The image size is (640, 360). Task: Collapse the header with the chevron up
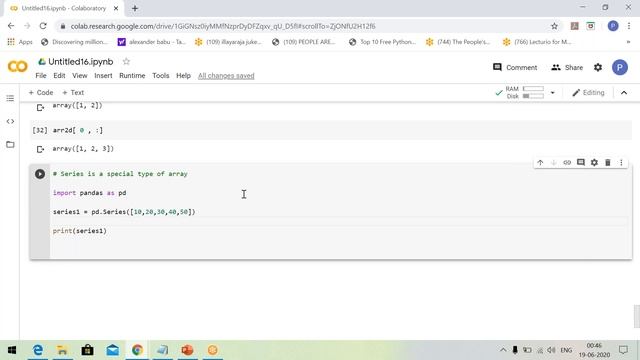624,93
